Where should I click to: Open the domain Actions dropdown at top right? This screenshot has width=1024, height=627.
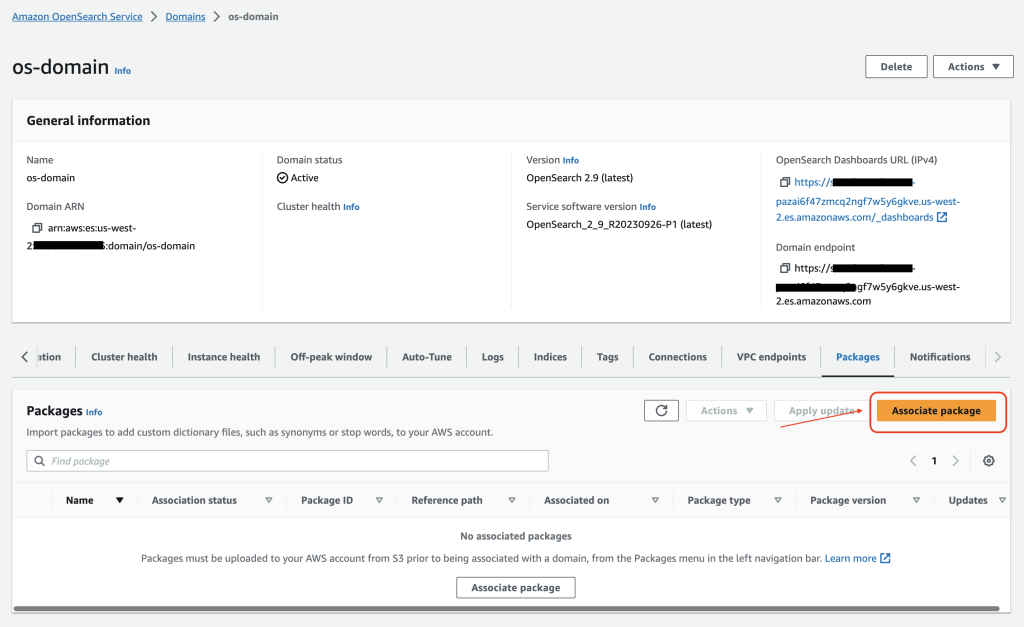coord(973,67)
